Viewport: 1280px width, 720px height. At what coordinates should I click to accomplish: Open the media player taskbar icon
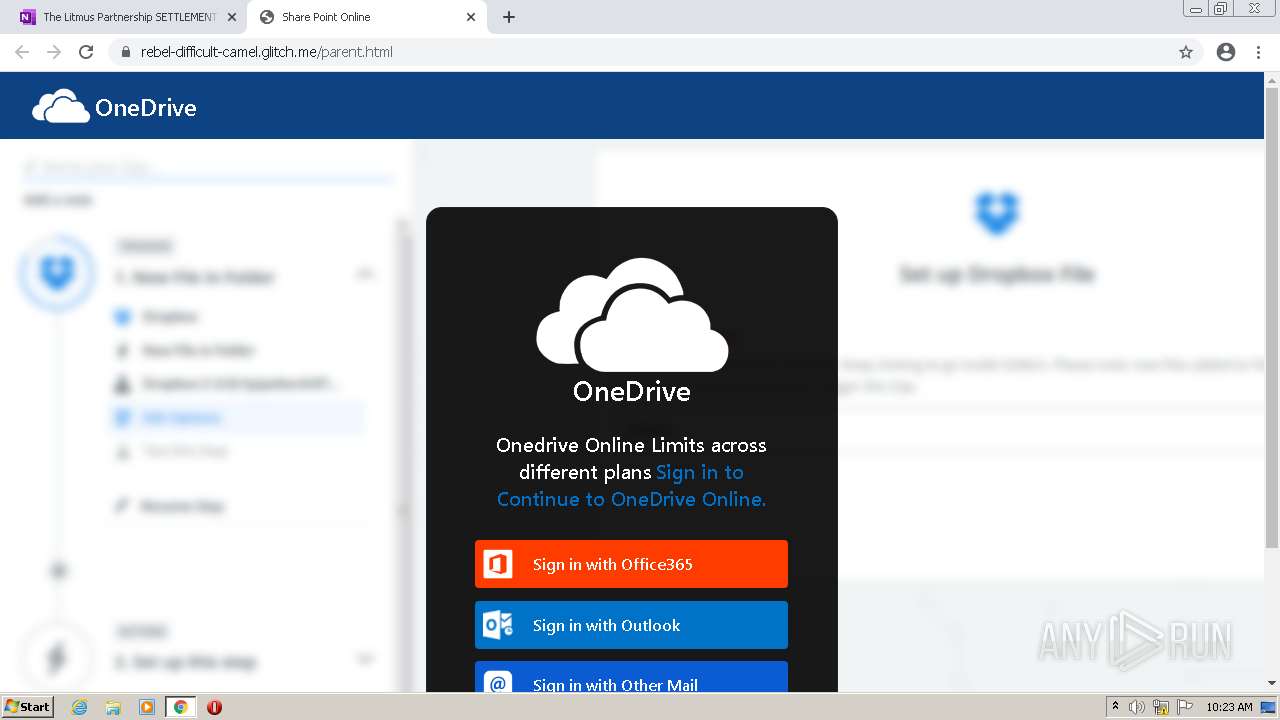point(147,707)
